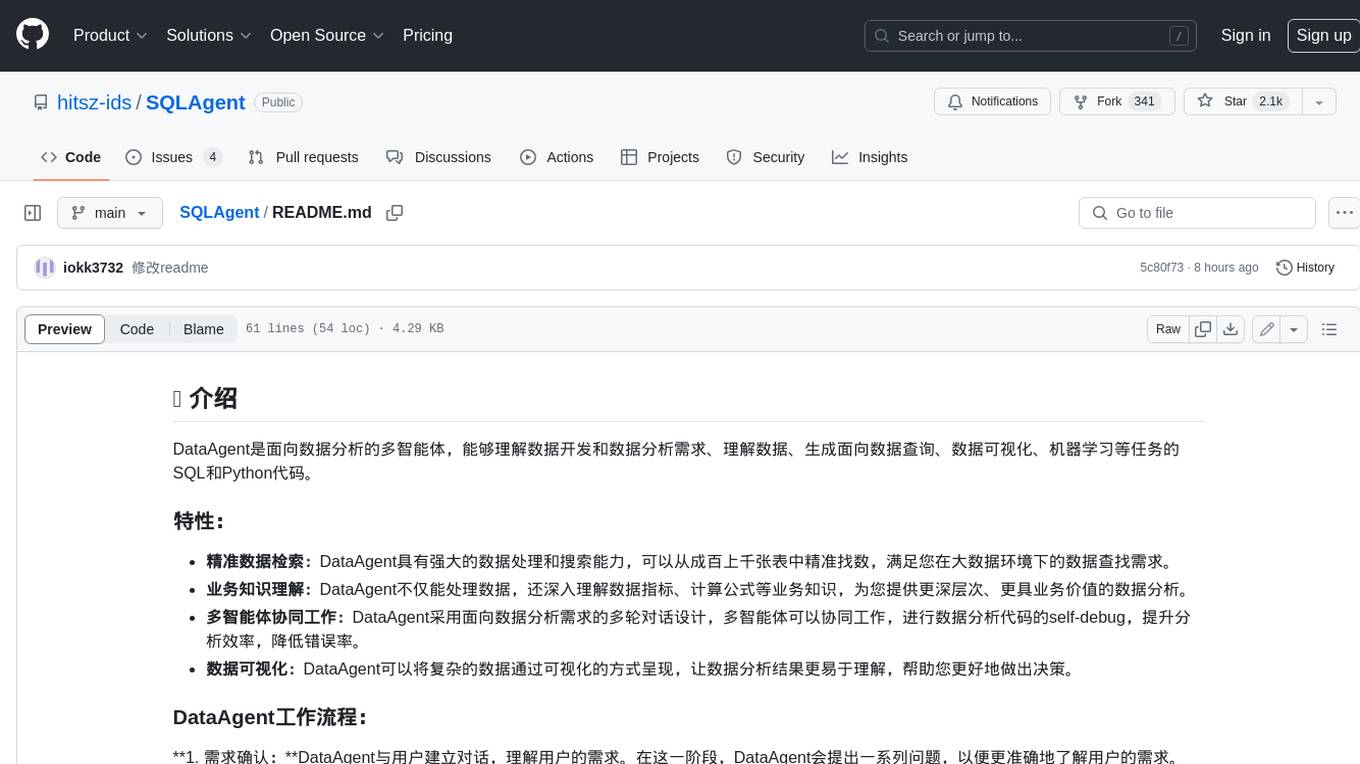Click the Sign in link
1360x764 pixels.
[x=1245, y=35]
